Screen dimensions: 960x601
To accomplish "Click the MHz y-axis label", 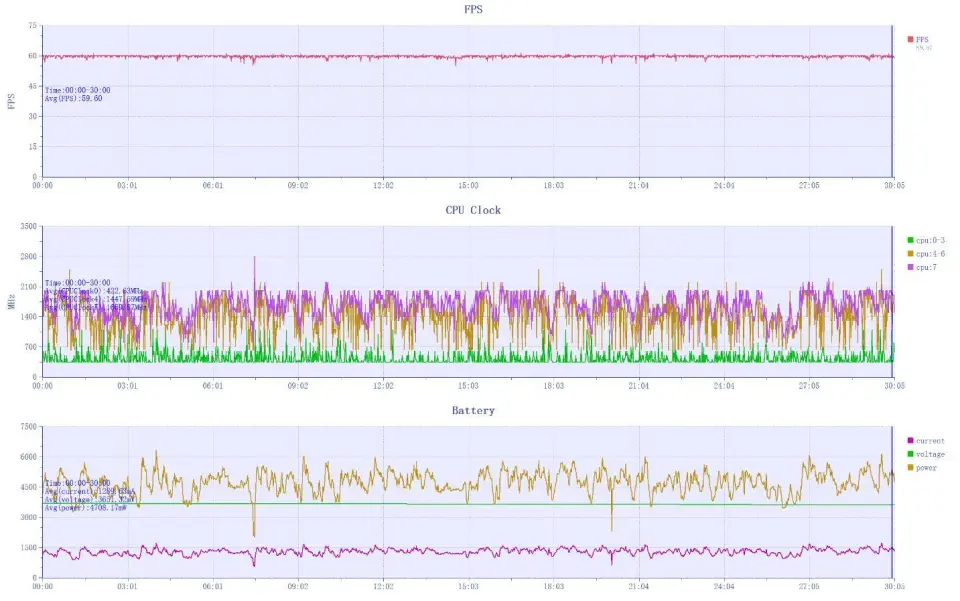I will click(x=11, y=302).
